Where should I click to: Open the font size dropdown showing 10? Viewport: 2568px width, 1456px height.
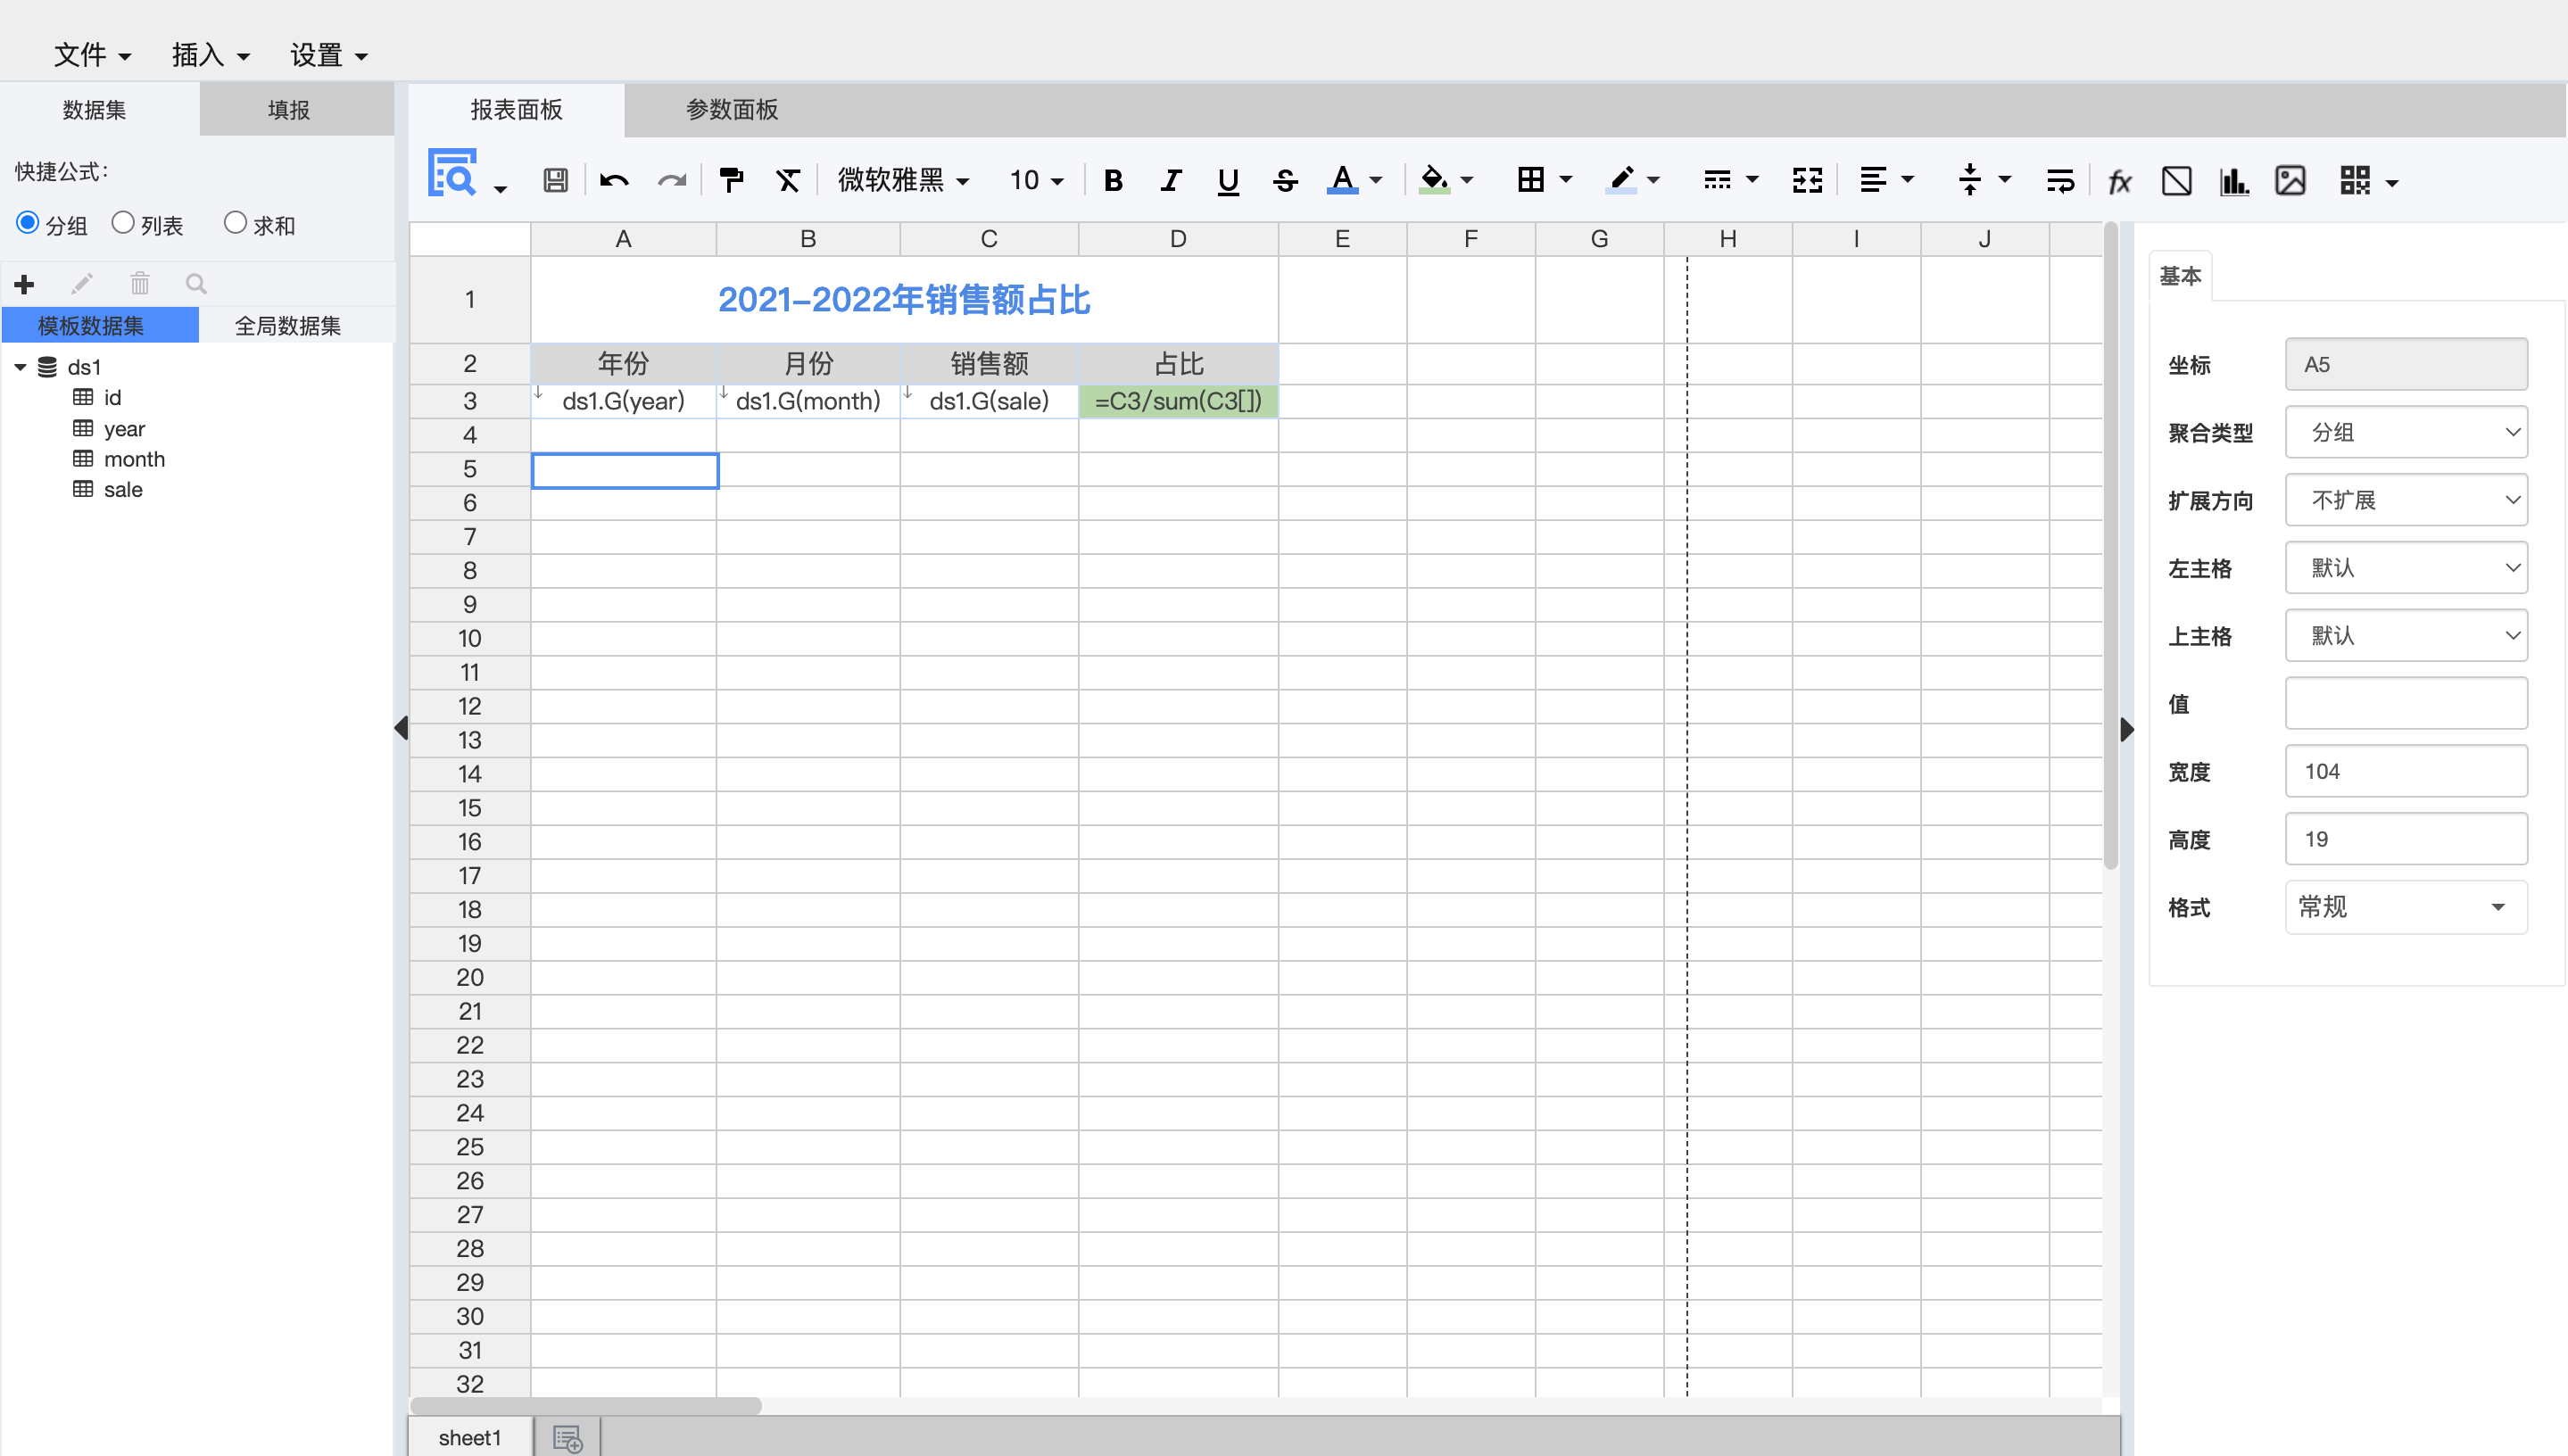(x=1036, y=180)
